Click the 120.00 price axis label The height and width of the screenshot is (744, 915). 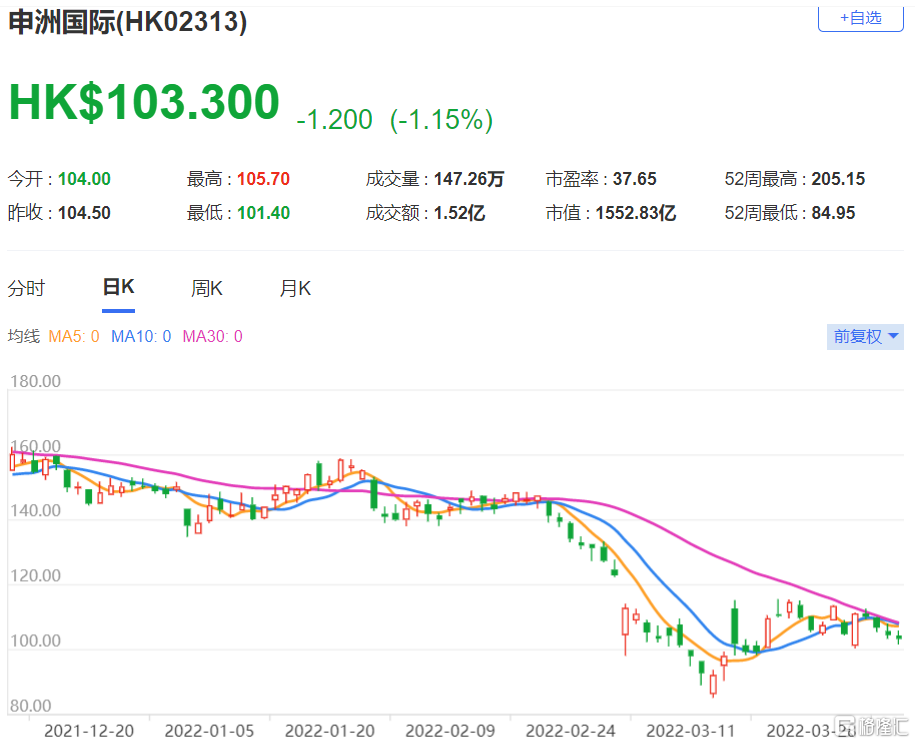[x=36, y=576]
